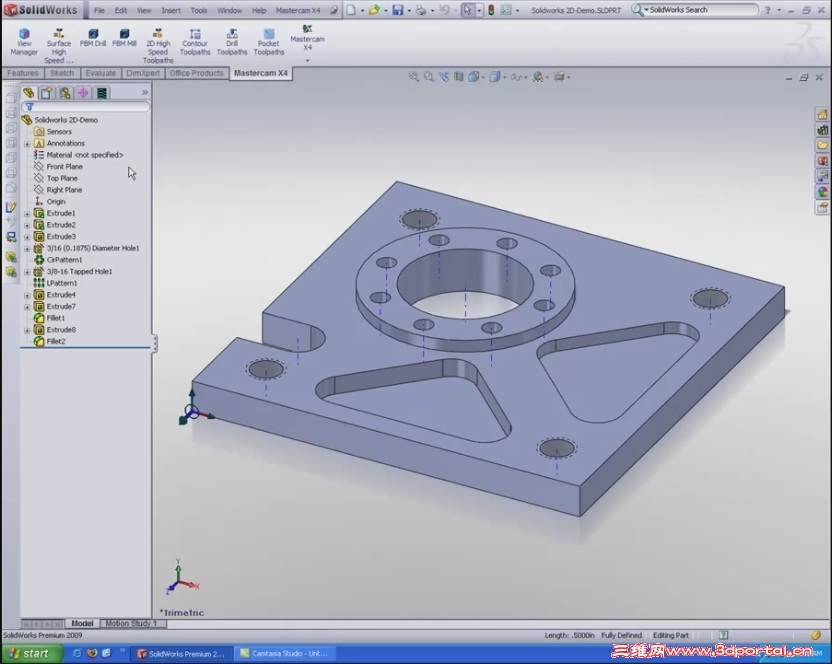
Task: Open DimXpertManager tab icon
Action: (x=83, y=93)
